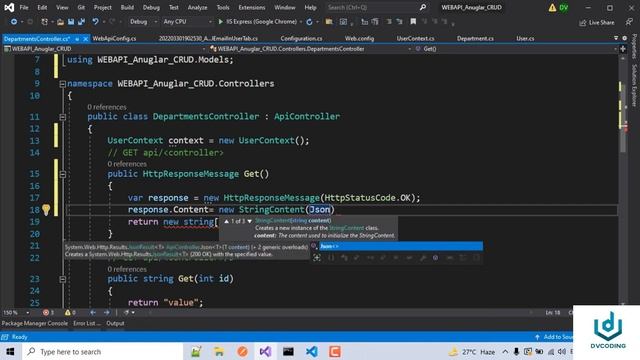Open the Any CPU platform dropdown
Screen dimensions: 640x360
coord(187,22)
